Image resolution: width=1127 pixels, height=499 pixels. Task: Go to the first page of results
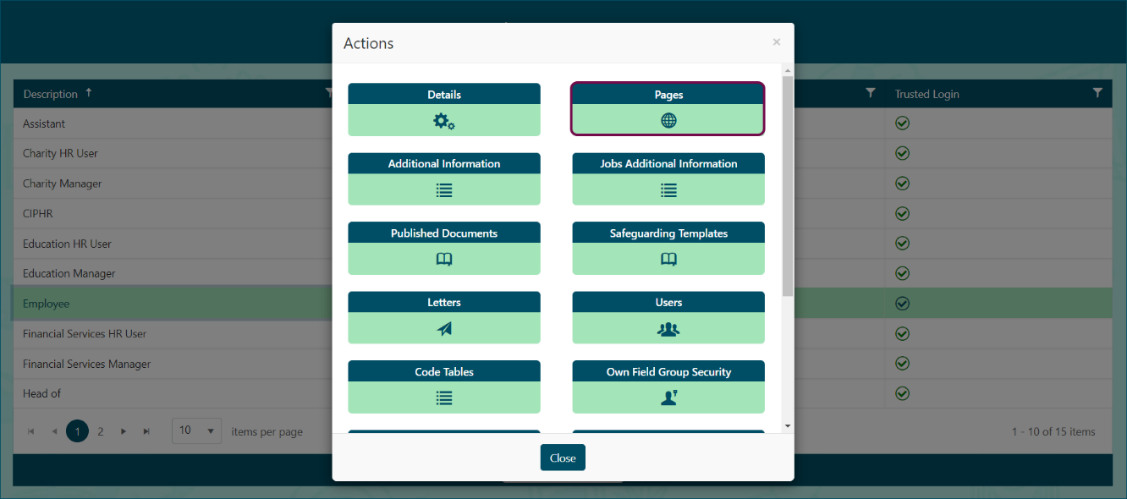31,431
